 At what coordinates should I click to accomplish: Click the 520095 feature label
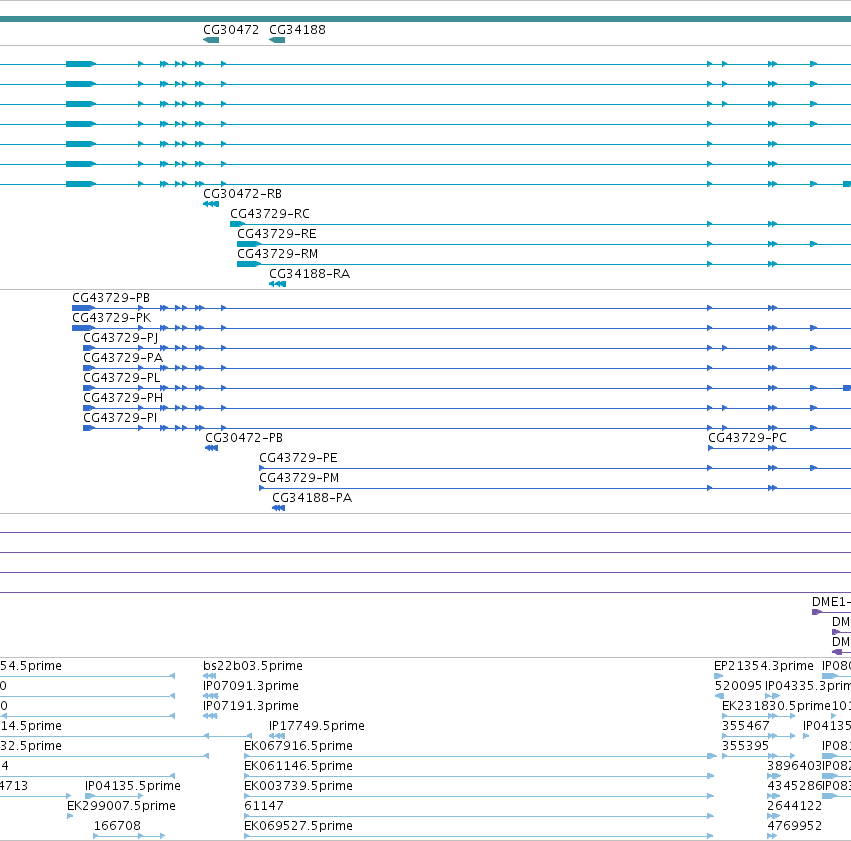click(739, 686)
